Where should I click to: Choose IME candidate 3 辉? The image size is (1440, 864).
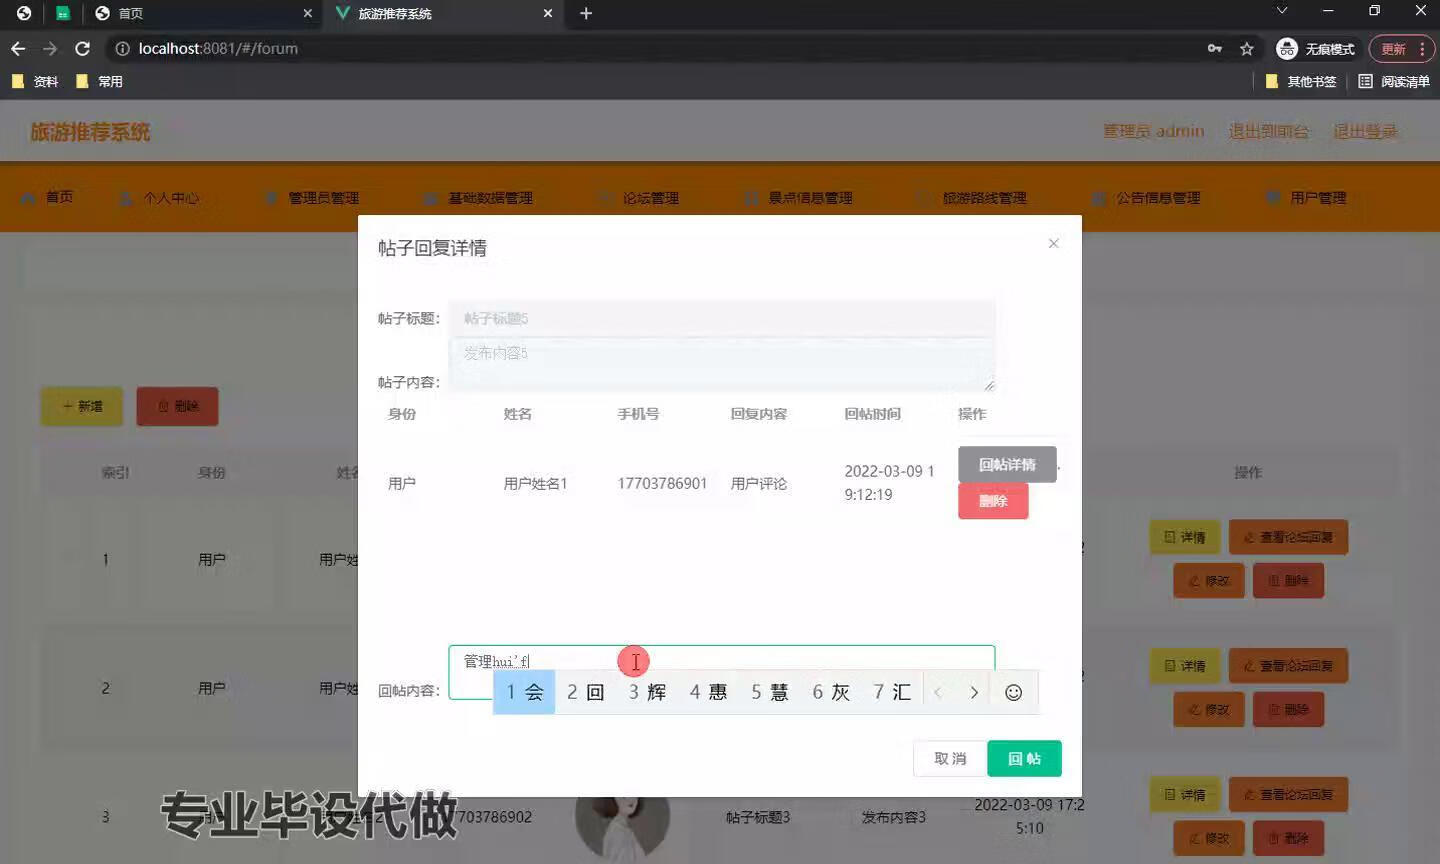pos(647,692)
